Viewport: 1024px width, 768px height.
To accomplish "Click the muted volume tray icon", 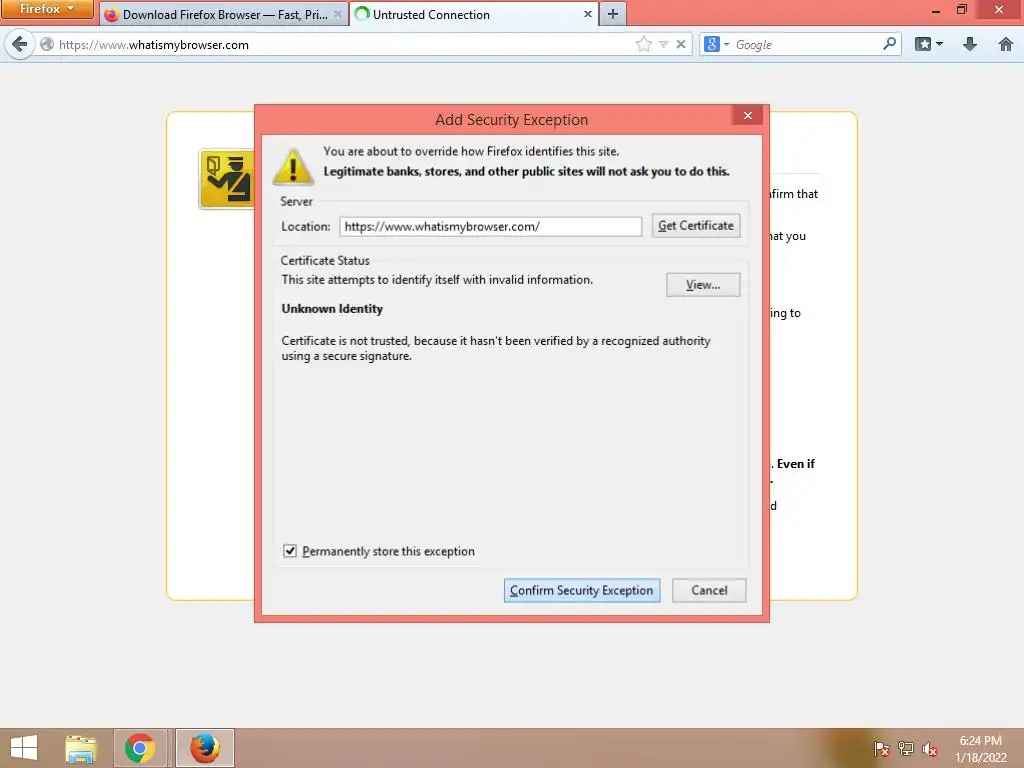I will point(930,748).
